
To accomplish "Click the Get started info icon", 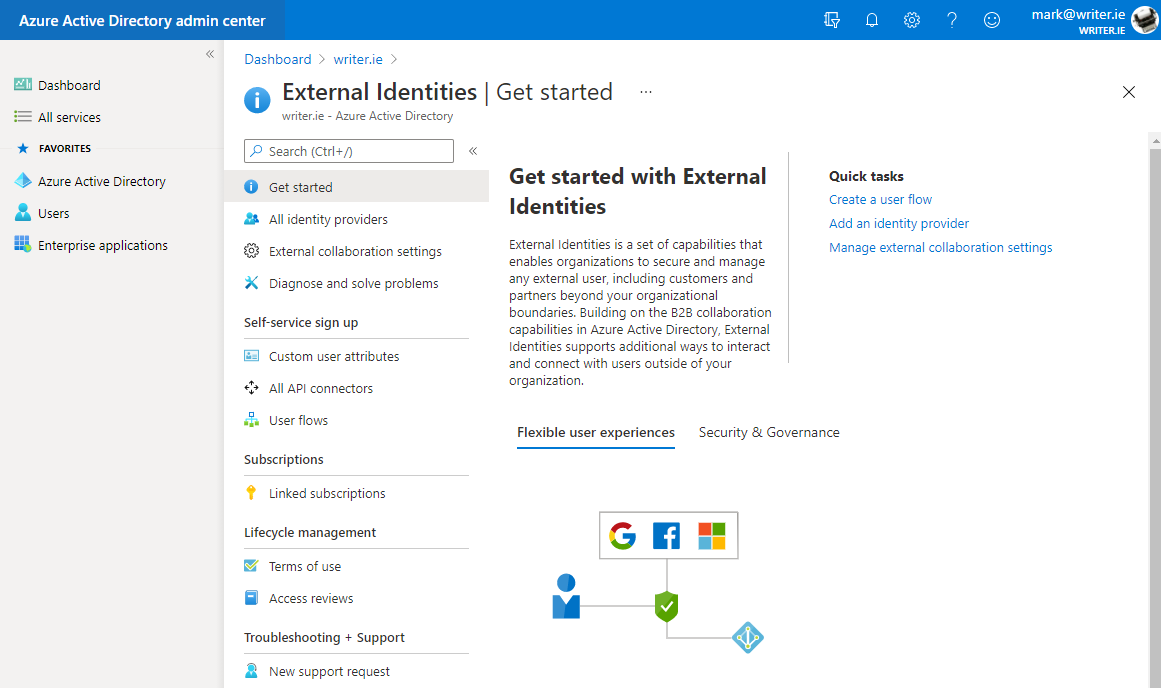I will click(x=251, y=187).
